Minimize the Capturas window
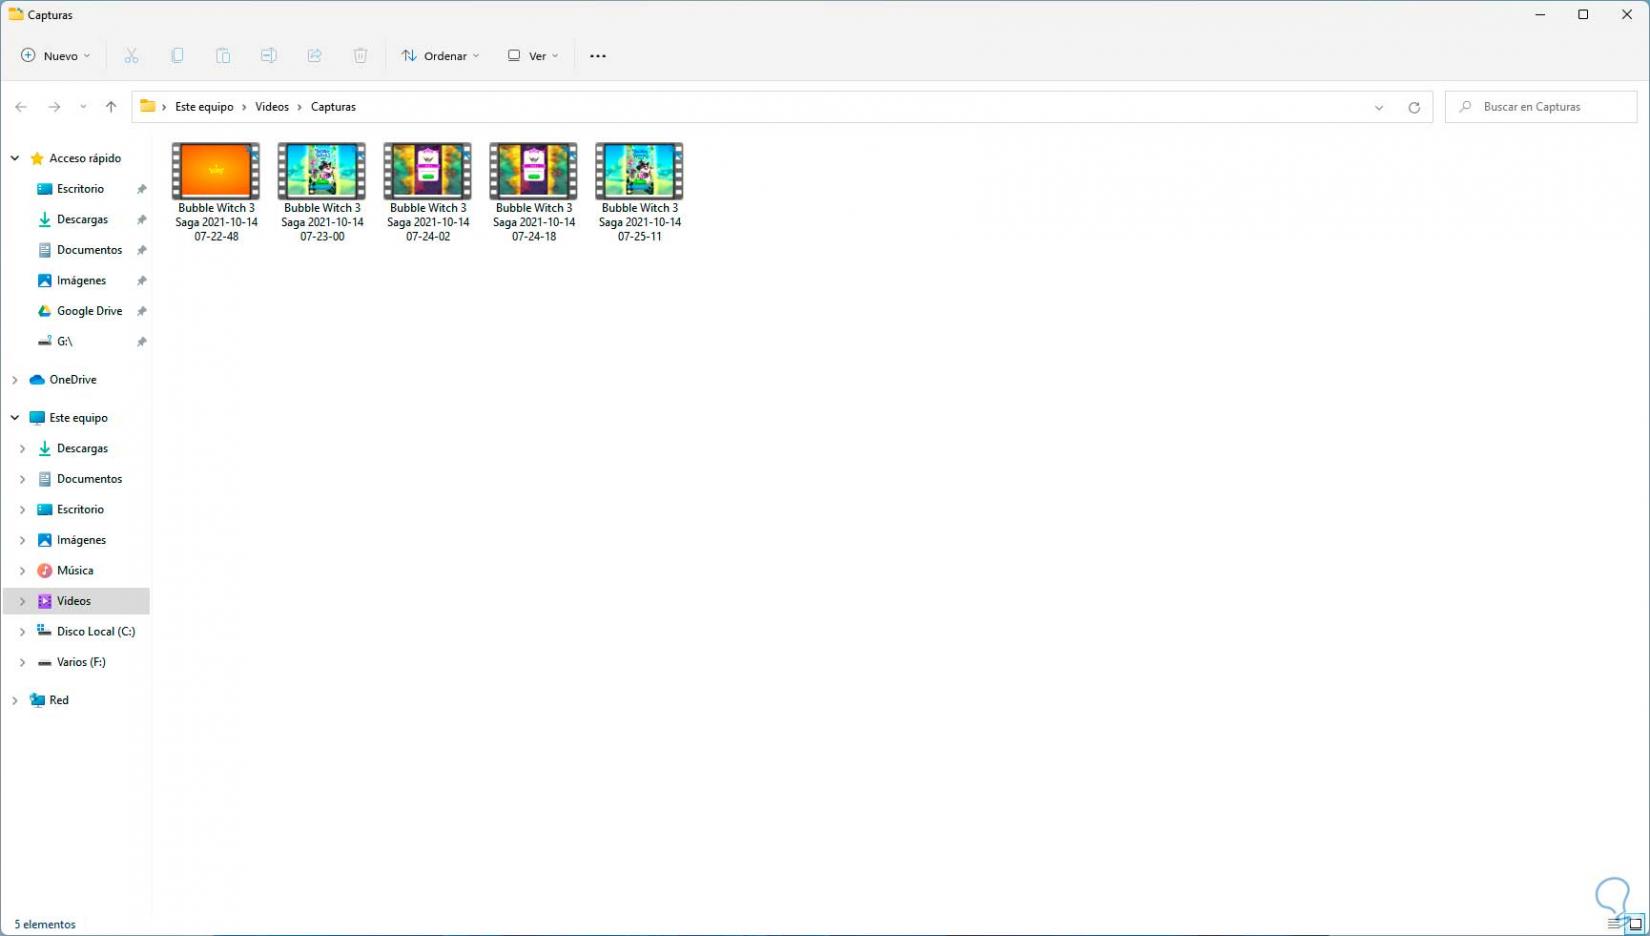Image resolution: width=1650 pixels, height=936 pixels. 1540,15
